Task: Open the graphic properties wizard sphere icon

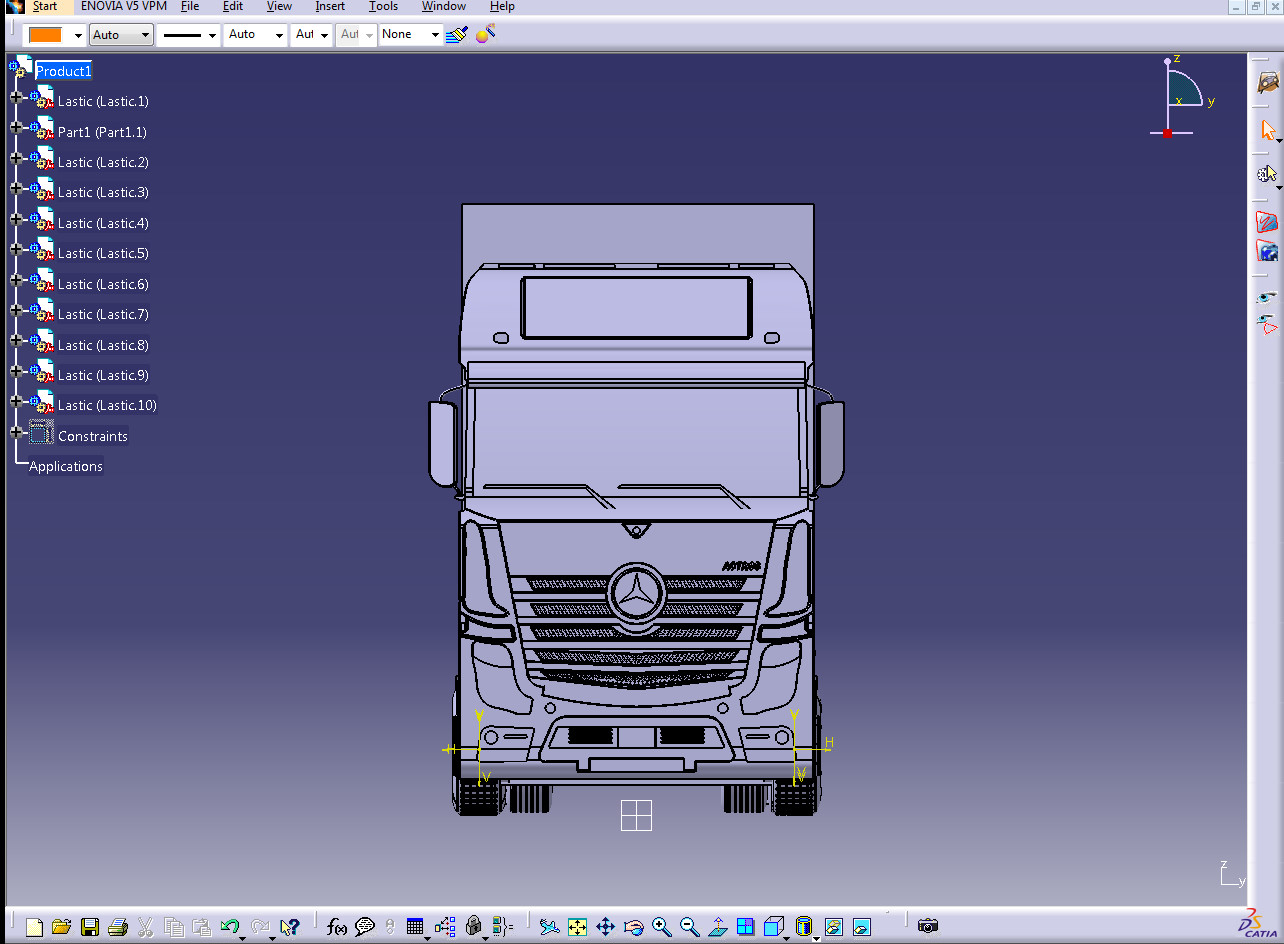Action: (x=486, y=34)
